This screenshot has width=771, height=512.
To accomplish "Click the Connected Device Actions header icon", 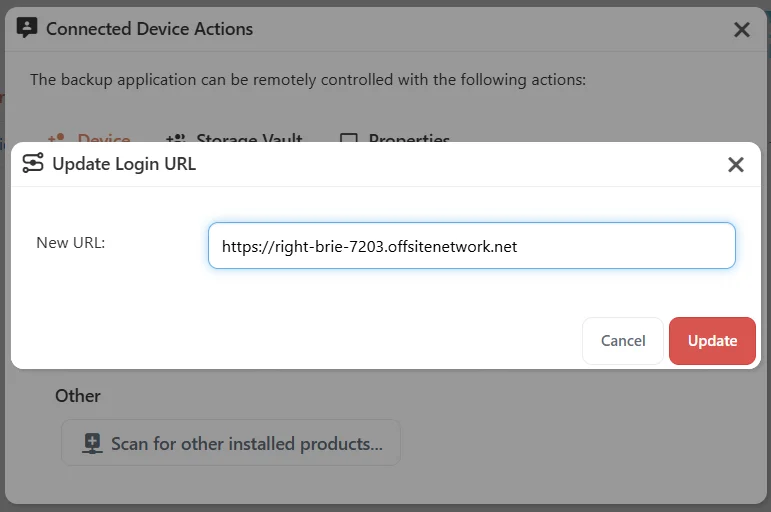I will [27, 28].
